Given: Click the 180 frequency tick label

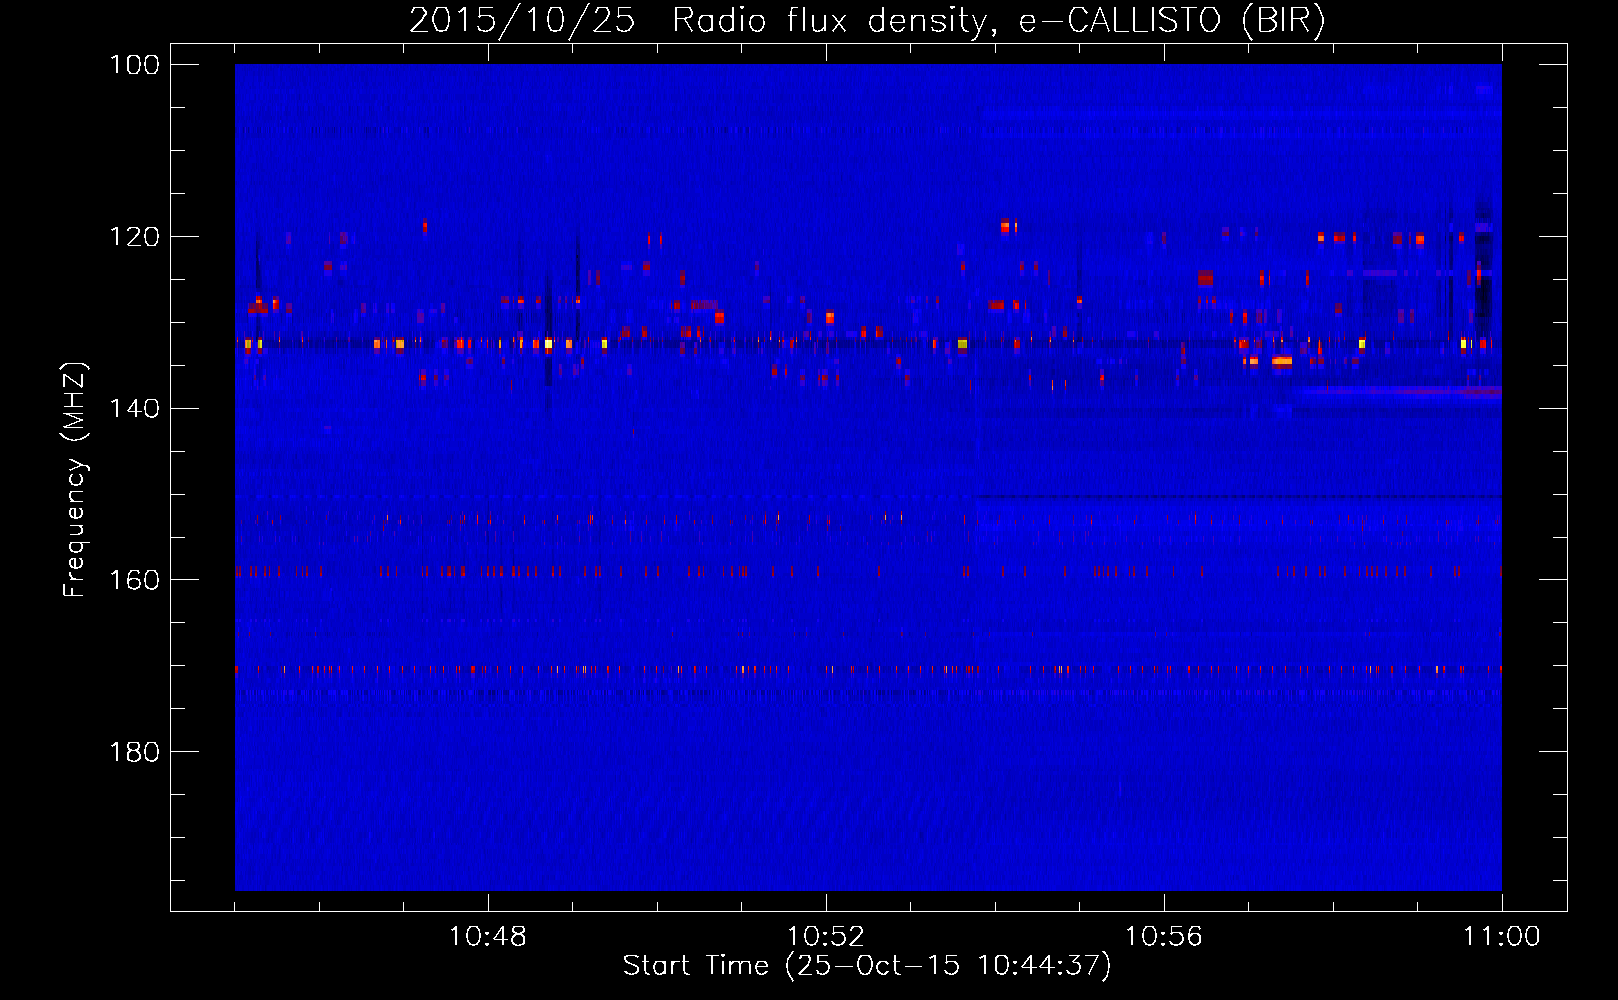Looking at the screenshot, I should point(136,751).
